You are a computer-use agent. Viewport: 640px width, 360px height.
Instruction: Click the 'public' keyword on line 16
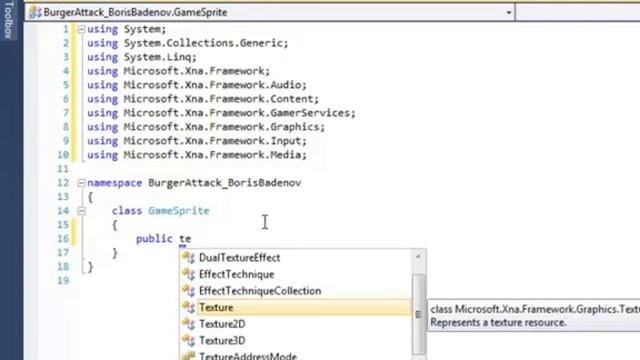(x=154, y=239)
